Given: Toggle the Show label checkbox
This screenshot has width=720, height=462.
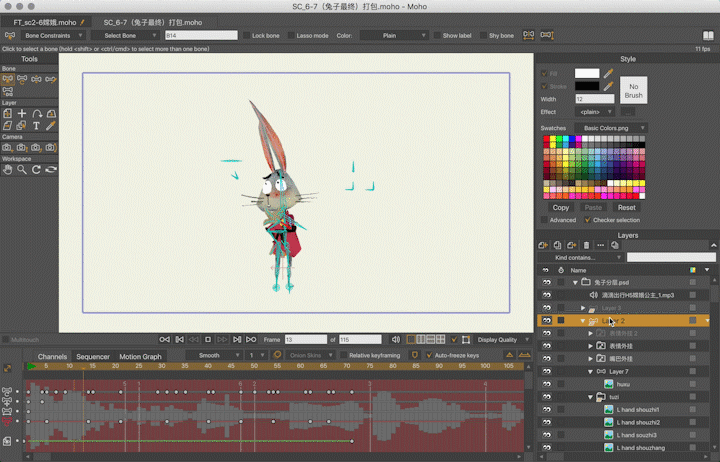Looking at the screenshot, I should click(x=437, y=35).
